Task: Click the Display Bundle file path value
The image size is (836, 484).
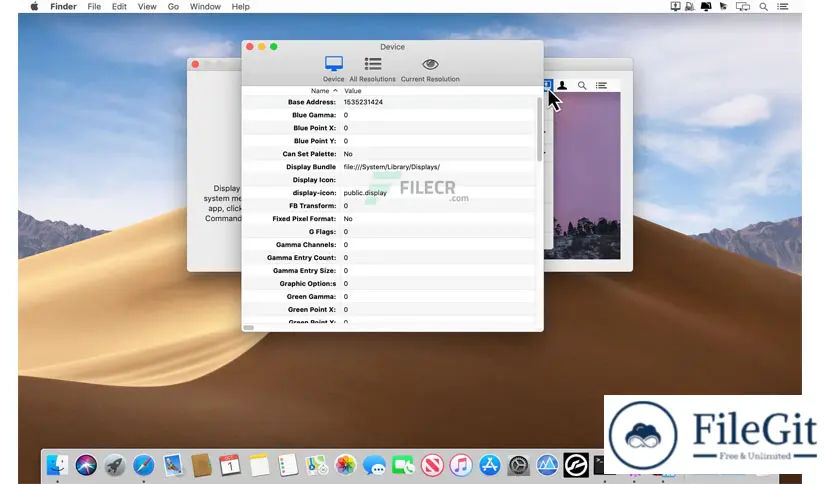Action: [392, 167]
